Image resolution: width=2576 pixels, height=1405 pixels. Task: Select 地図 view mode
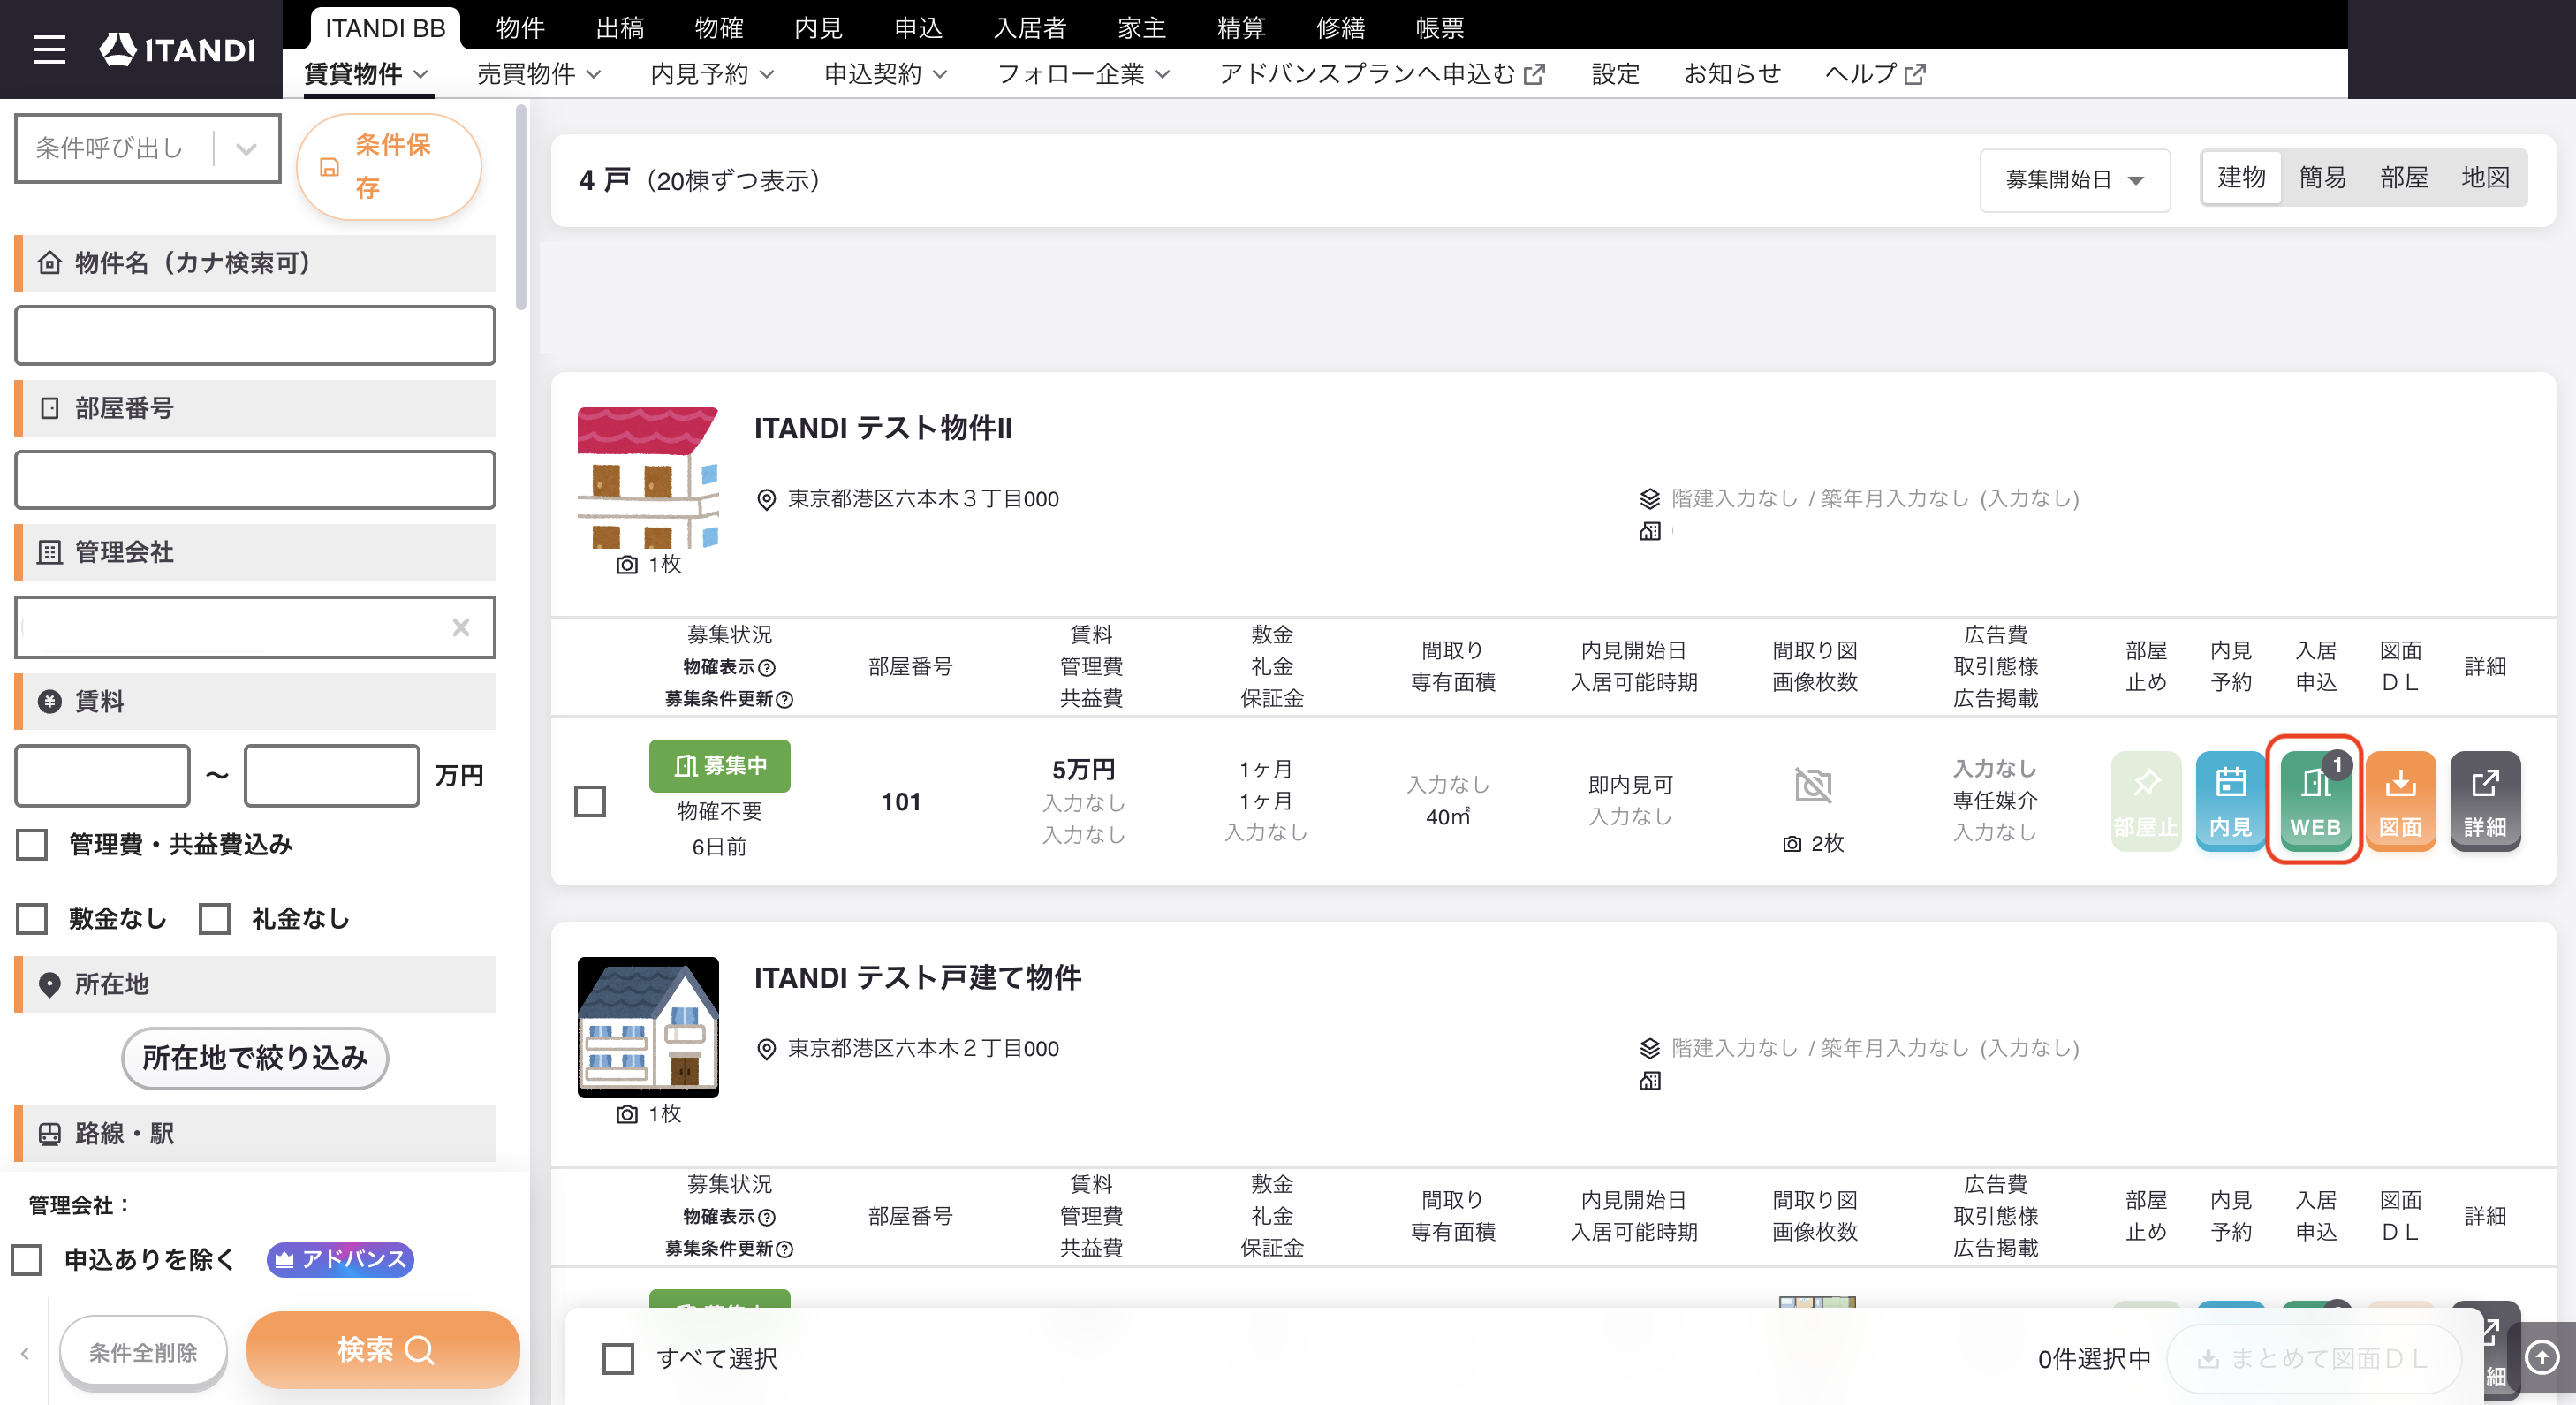click(2485, 178)
